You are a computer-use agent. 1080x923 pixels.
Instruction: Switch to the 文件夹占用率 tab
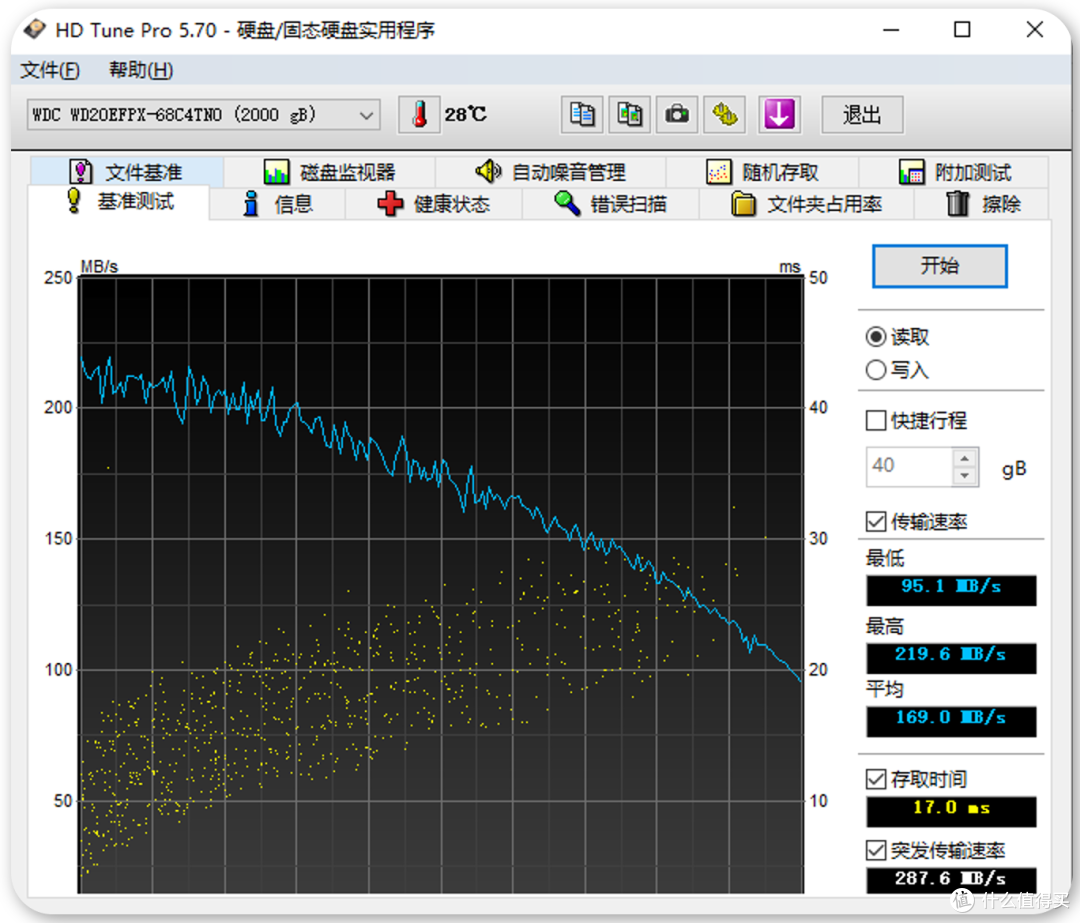(807, 204)
